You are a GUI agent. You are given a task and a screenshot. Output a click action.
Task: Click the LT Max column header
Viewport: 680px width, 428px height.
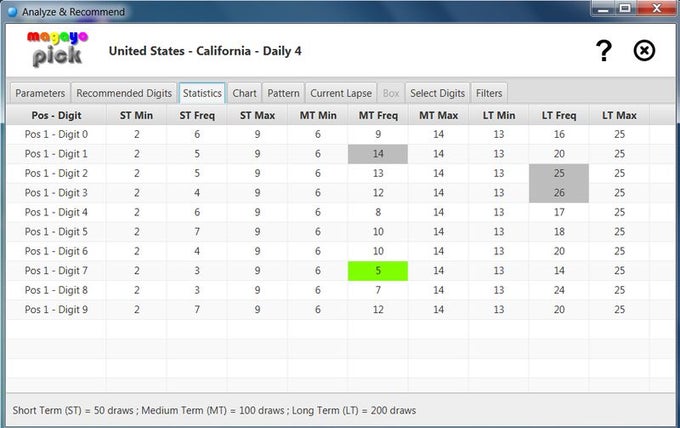click(619, 115)
